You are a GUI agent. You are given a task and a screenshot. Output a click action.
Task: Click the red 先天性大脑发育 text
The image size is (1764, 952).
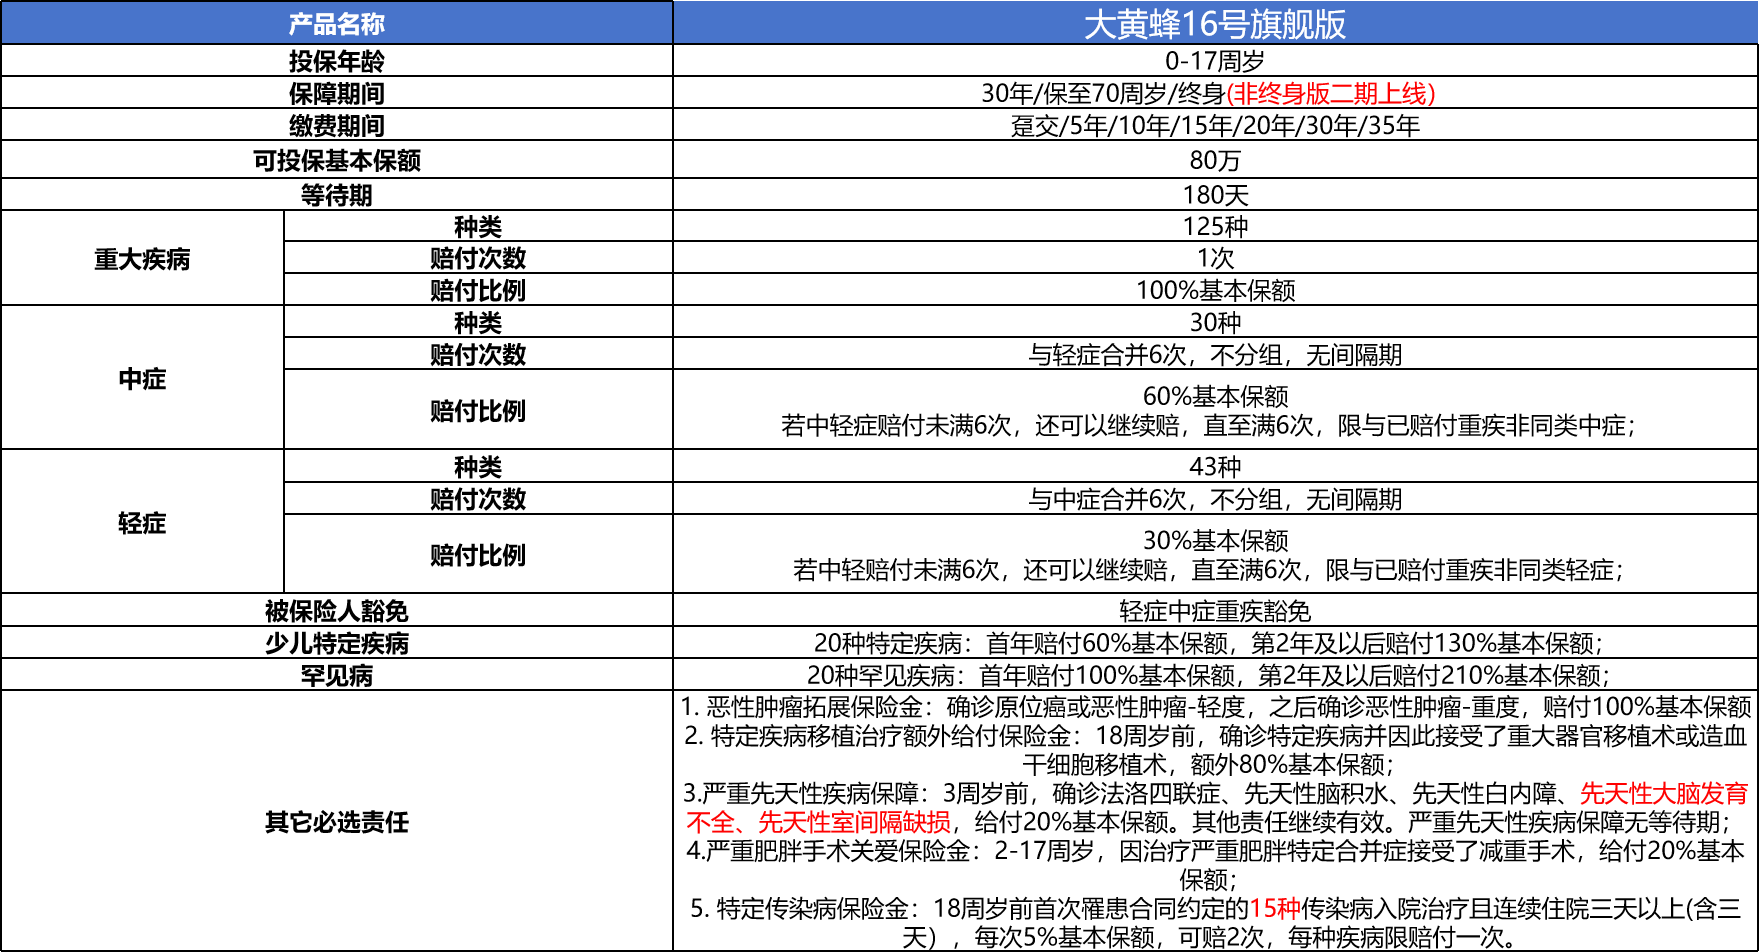[1664, 794]
